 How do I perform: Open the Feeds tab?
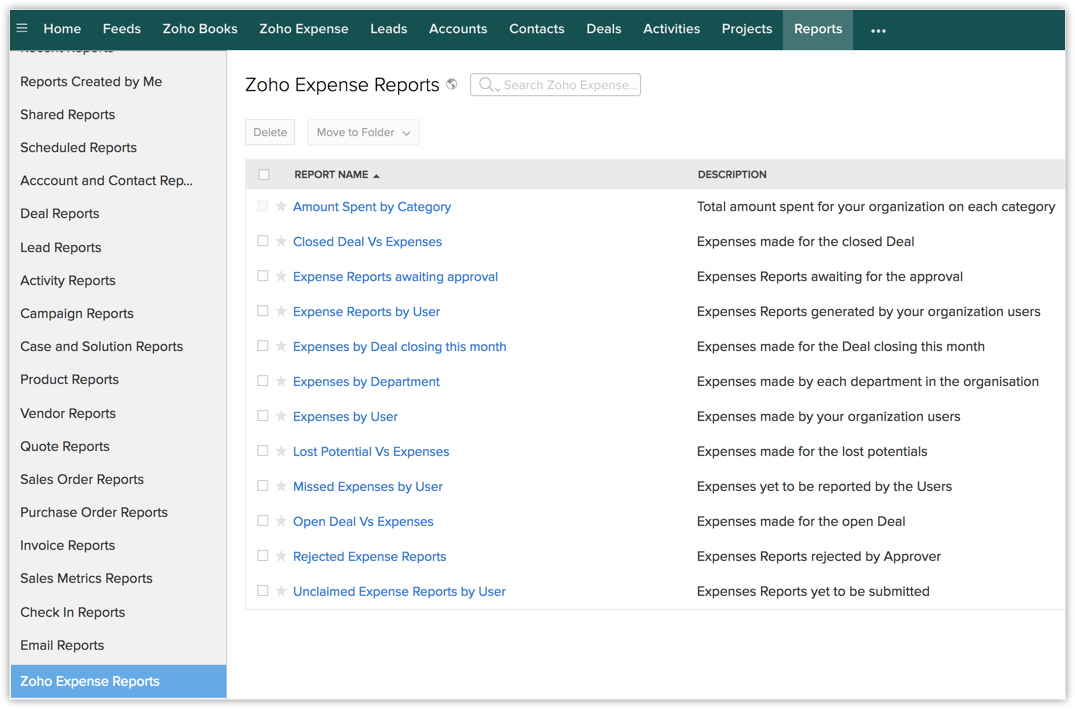(122, 29)
